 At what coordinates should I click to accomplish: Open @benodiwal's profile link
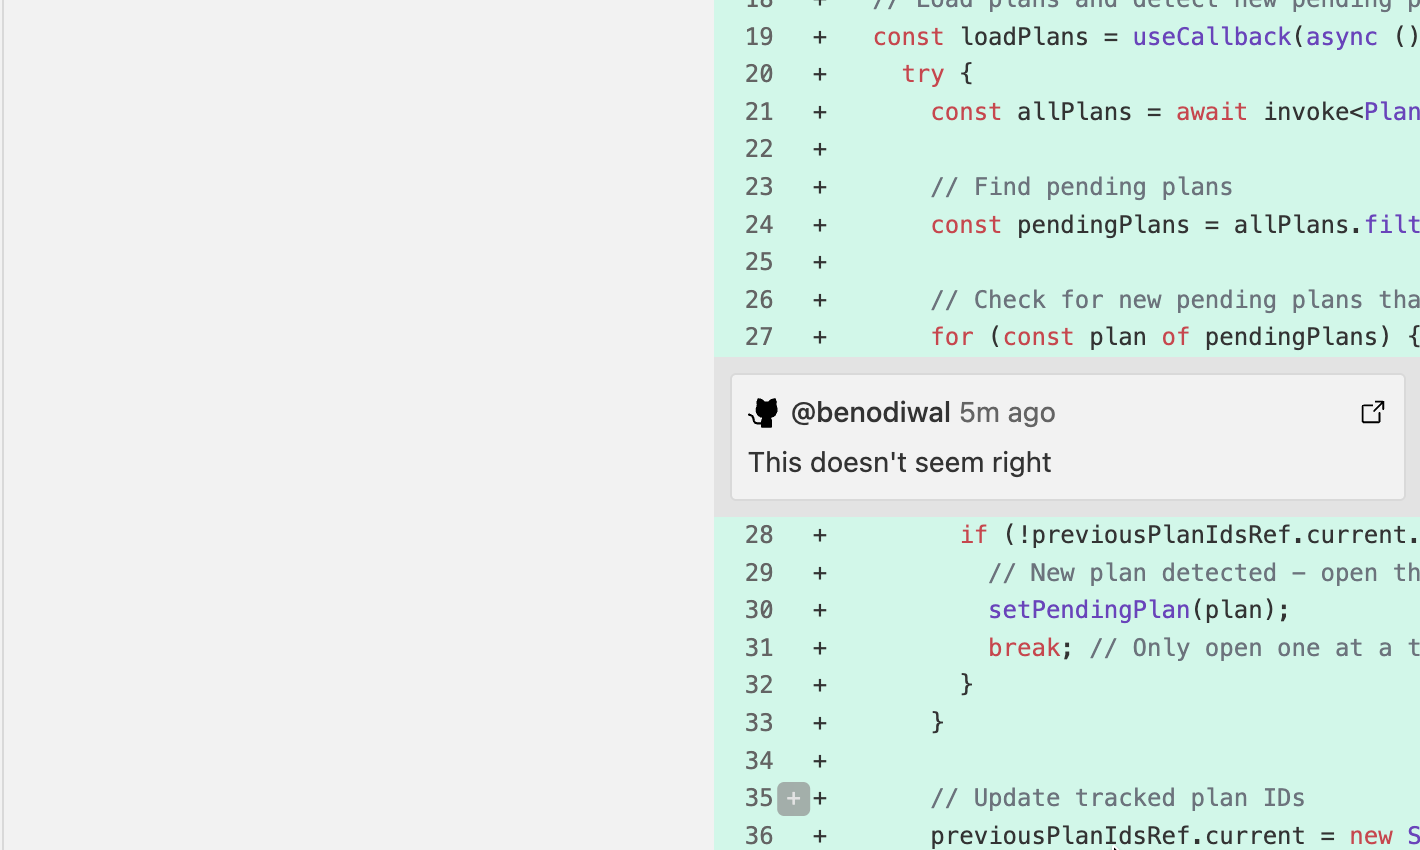[x=871, y=412]
